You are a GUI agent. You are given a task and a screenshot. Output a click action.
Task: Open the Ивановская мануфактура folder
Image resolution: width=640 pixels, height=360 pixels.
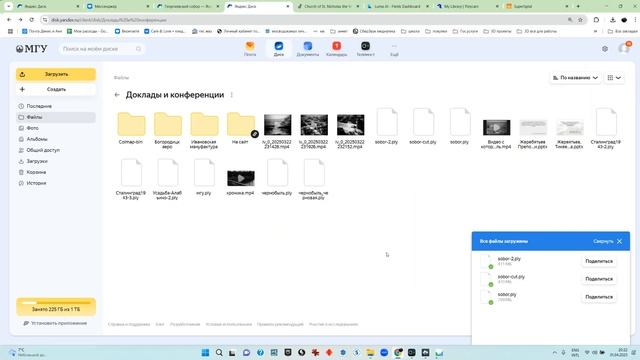pos(204,129)
